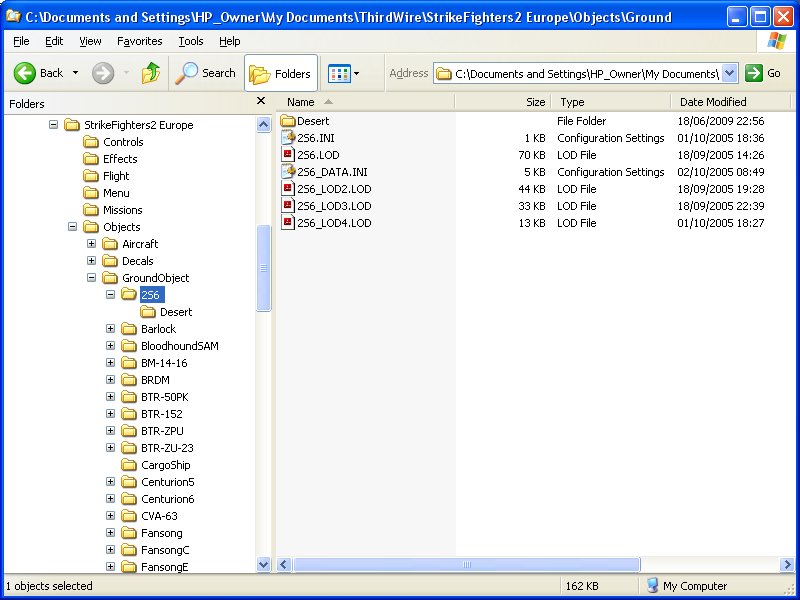This screenshot has height=600, width=800.
Task: Expand the BRDM tree node
Action: [110, 380]
